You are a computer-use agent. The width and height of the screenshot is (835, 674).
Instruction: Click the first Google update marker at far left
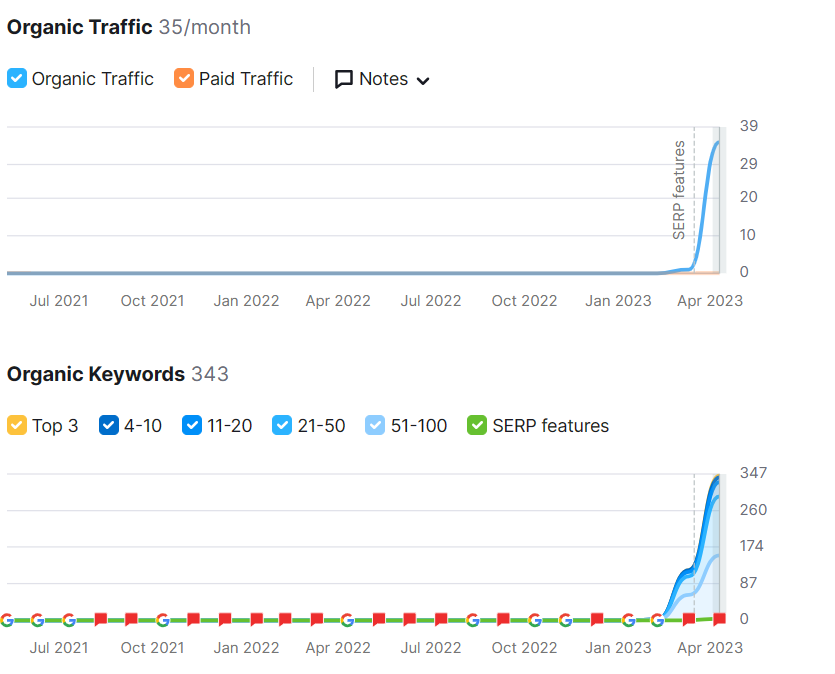[6, 620]
